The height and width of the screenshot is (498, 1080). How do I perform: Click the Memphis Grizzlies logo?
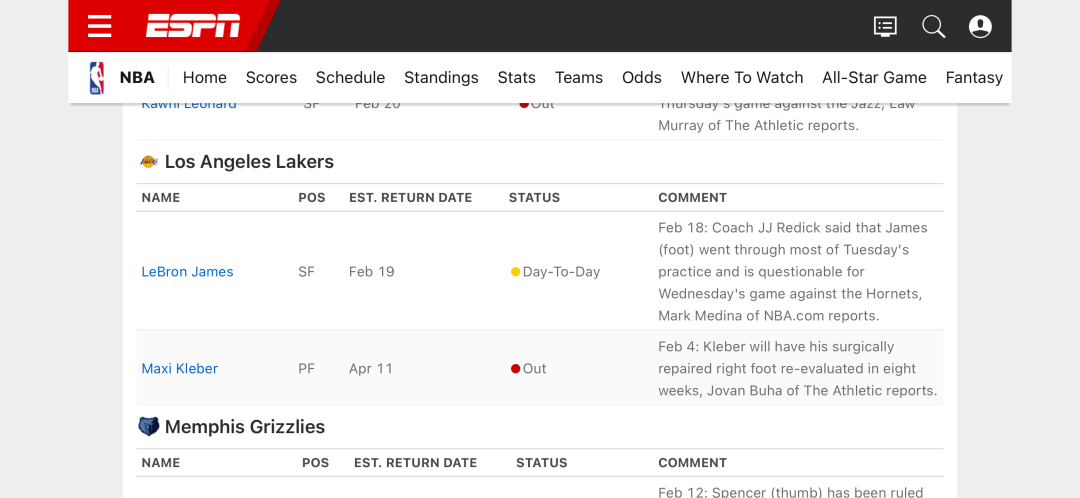[x=149, y=426]
